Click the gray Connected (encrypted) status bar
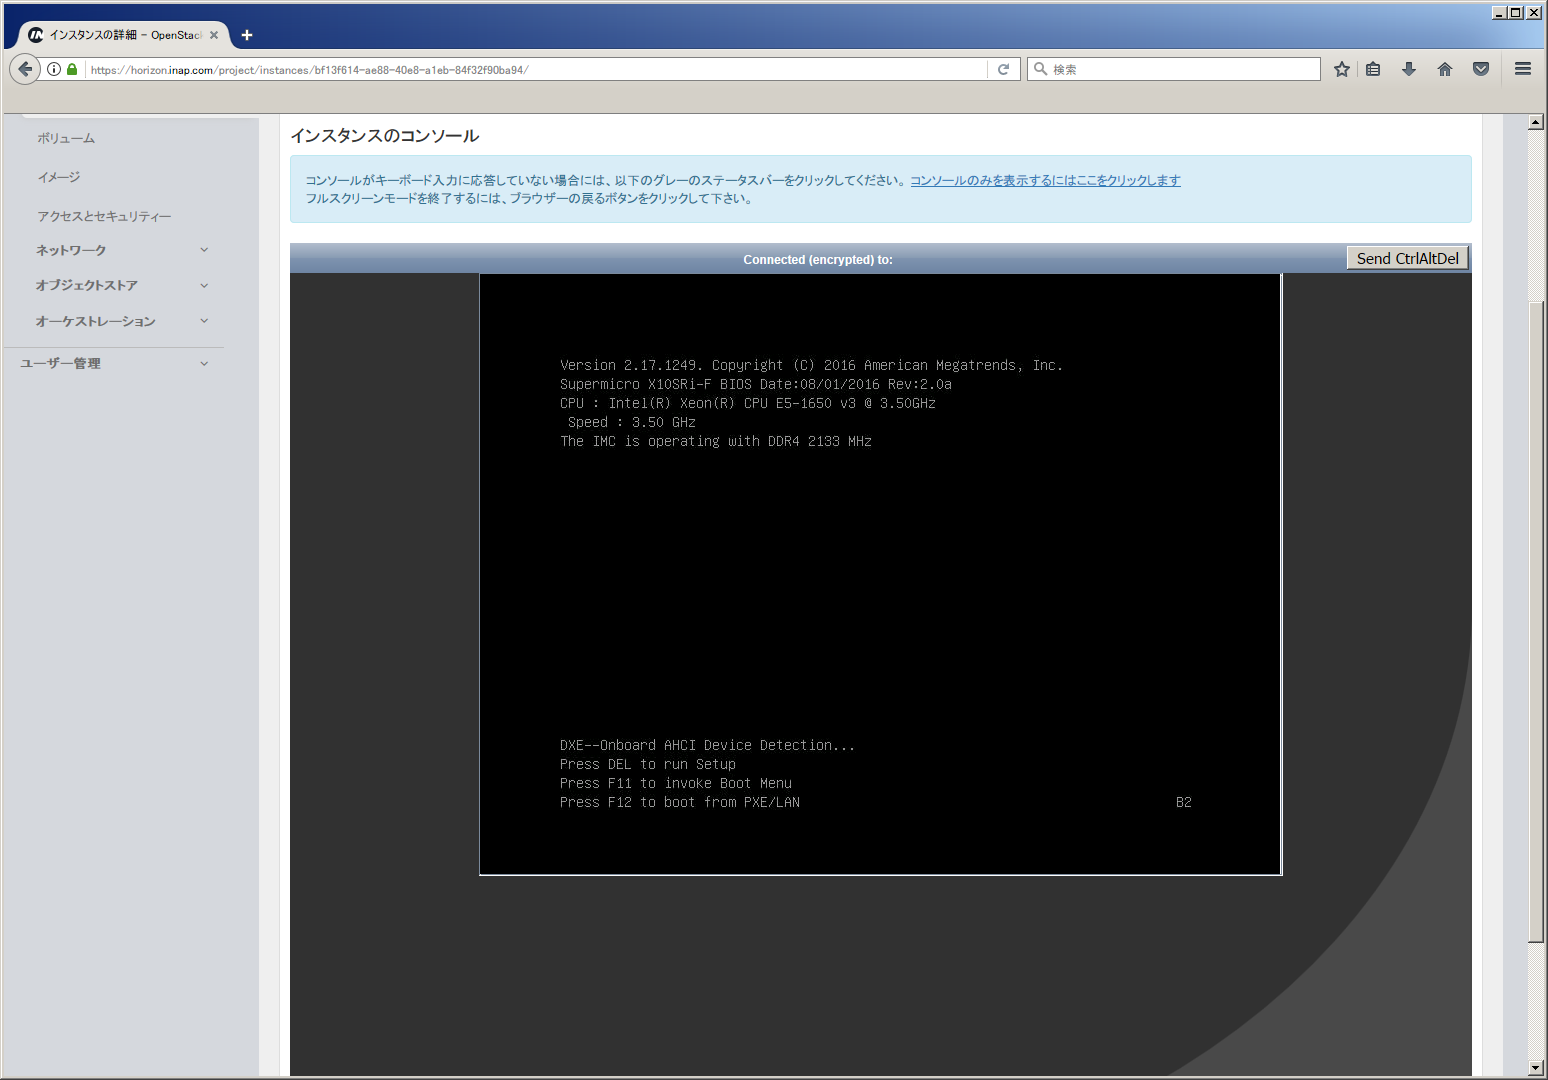The height and width of the screenshot is (1080, 1548). pyautogui.click(x=818, y=259)
